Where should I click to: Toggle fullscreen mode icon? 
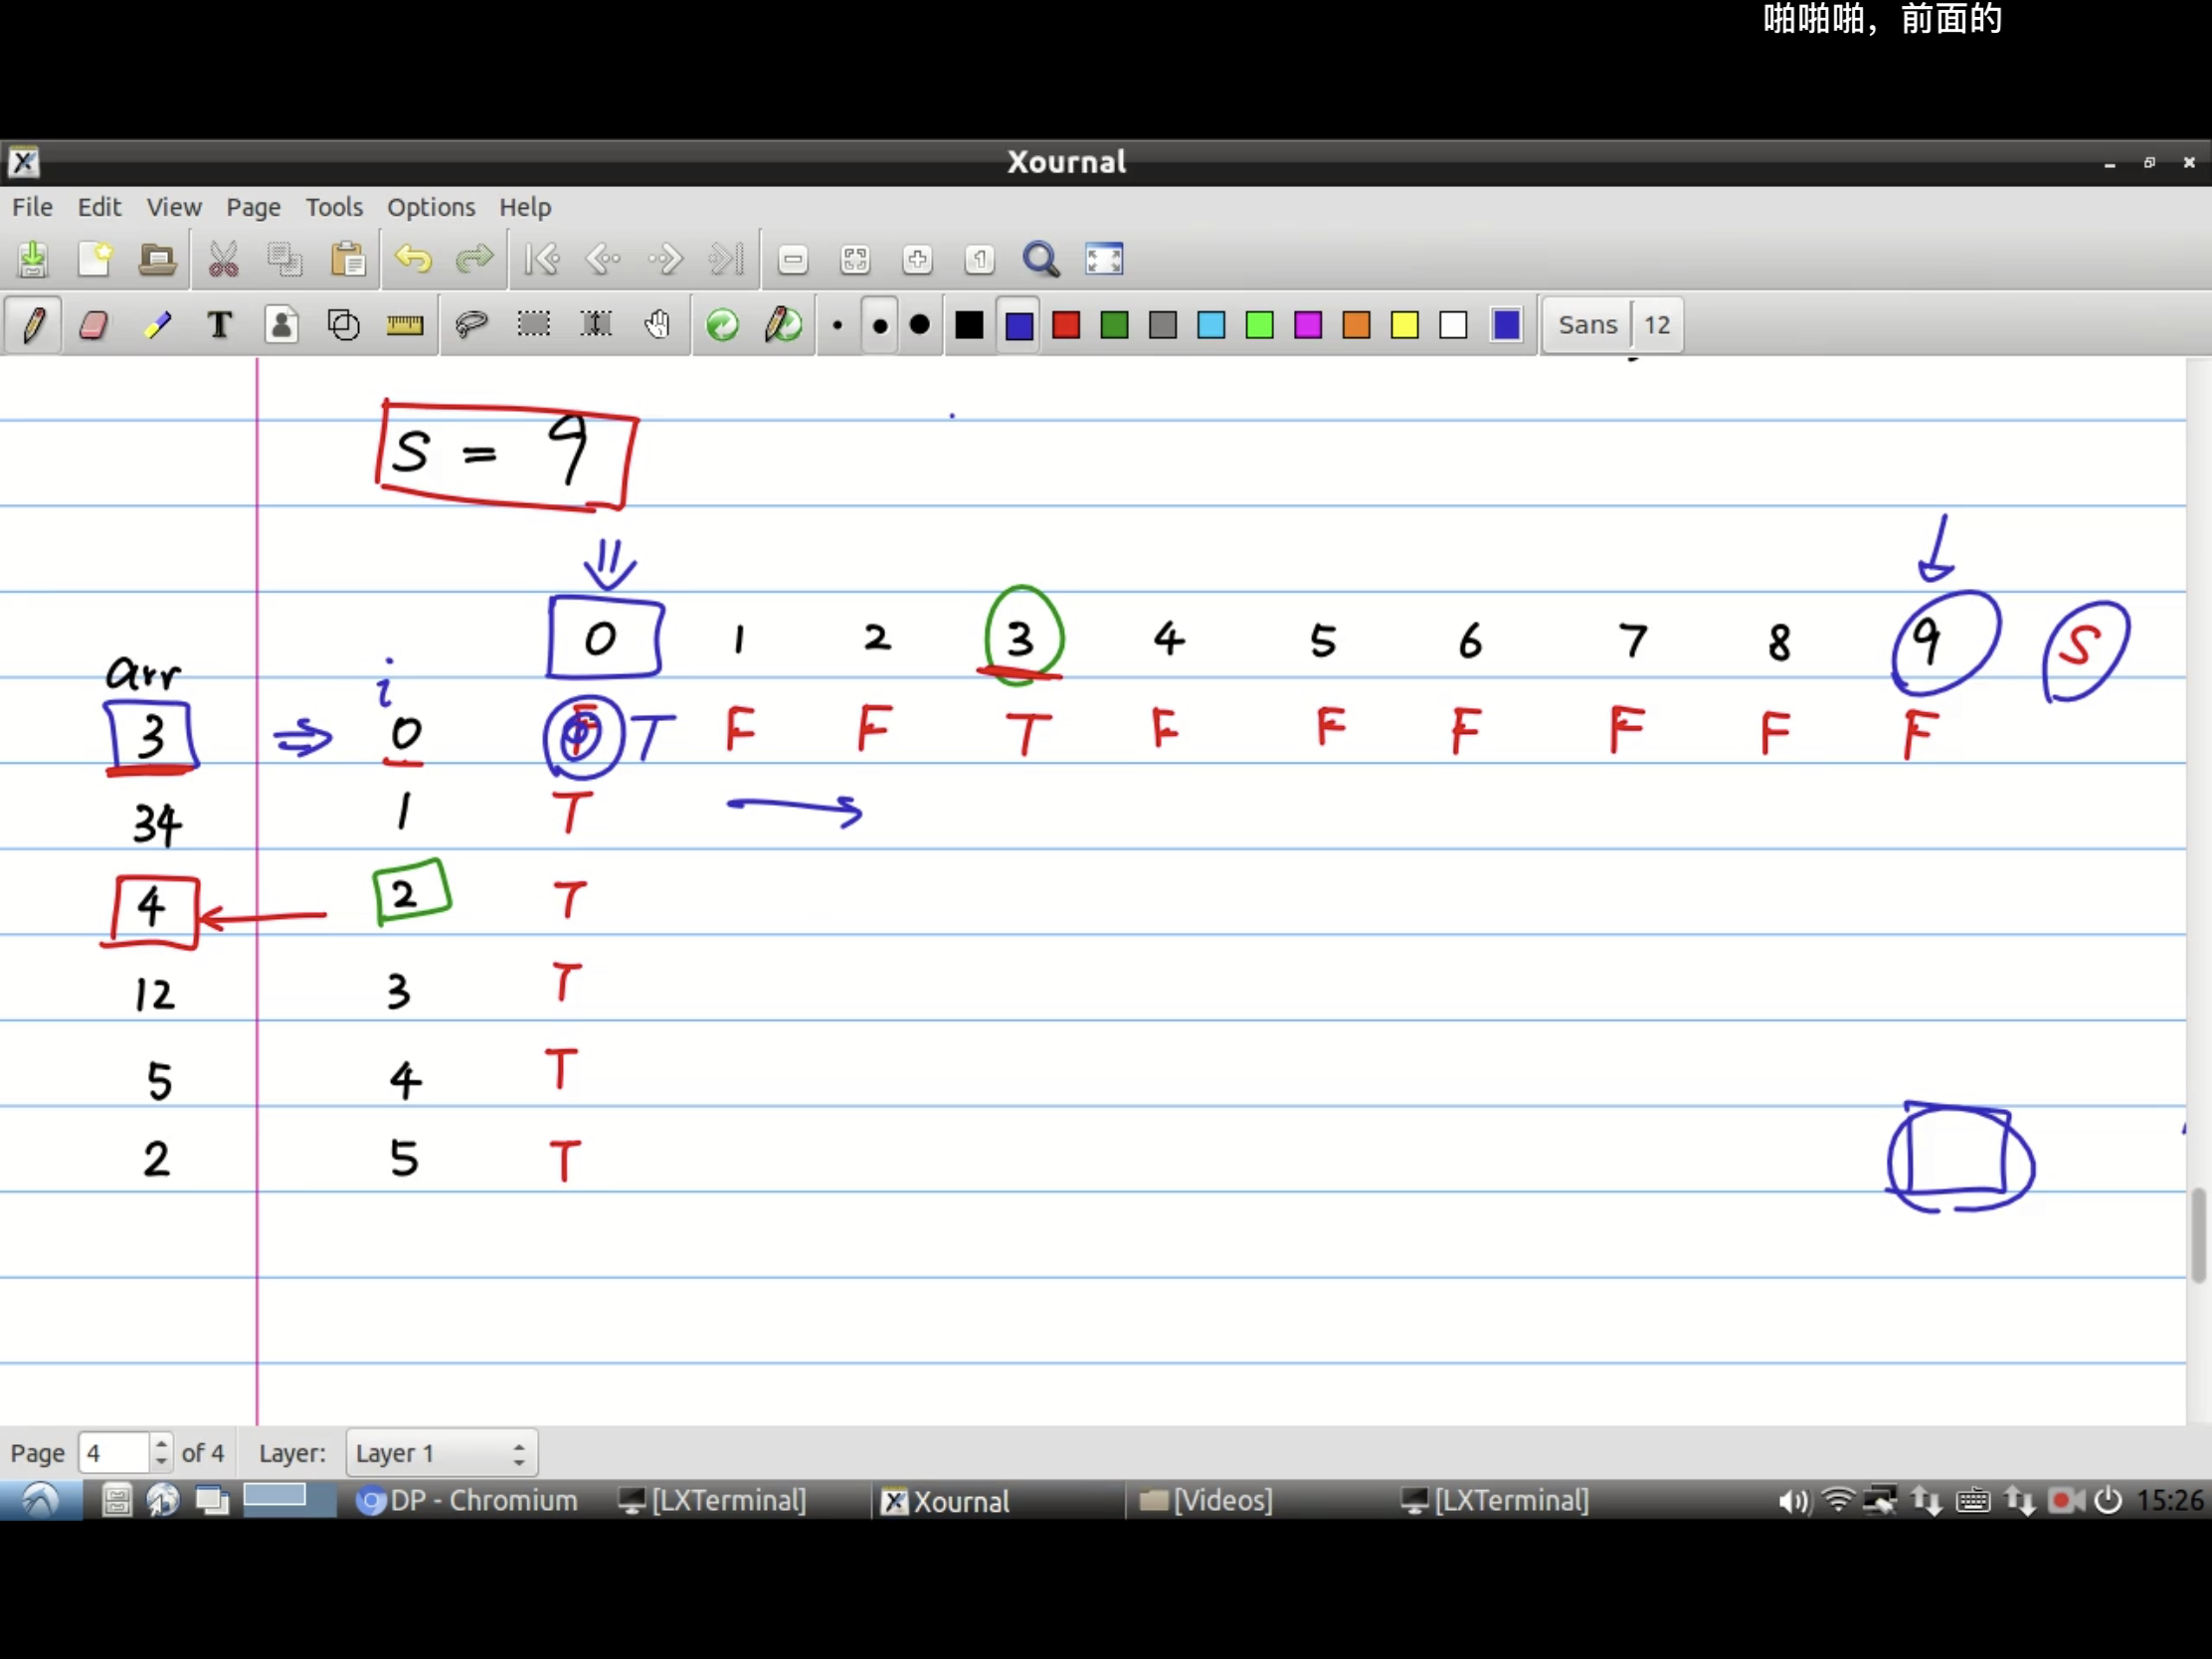coord(1104,260)
